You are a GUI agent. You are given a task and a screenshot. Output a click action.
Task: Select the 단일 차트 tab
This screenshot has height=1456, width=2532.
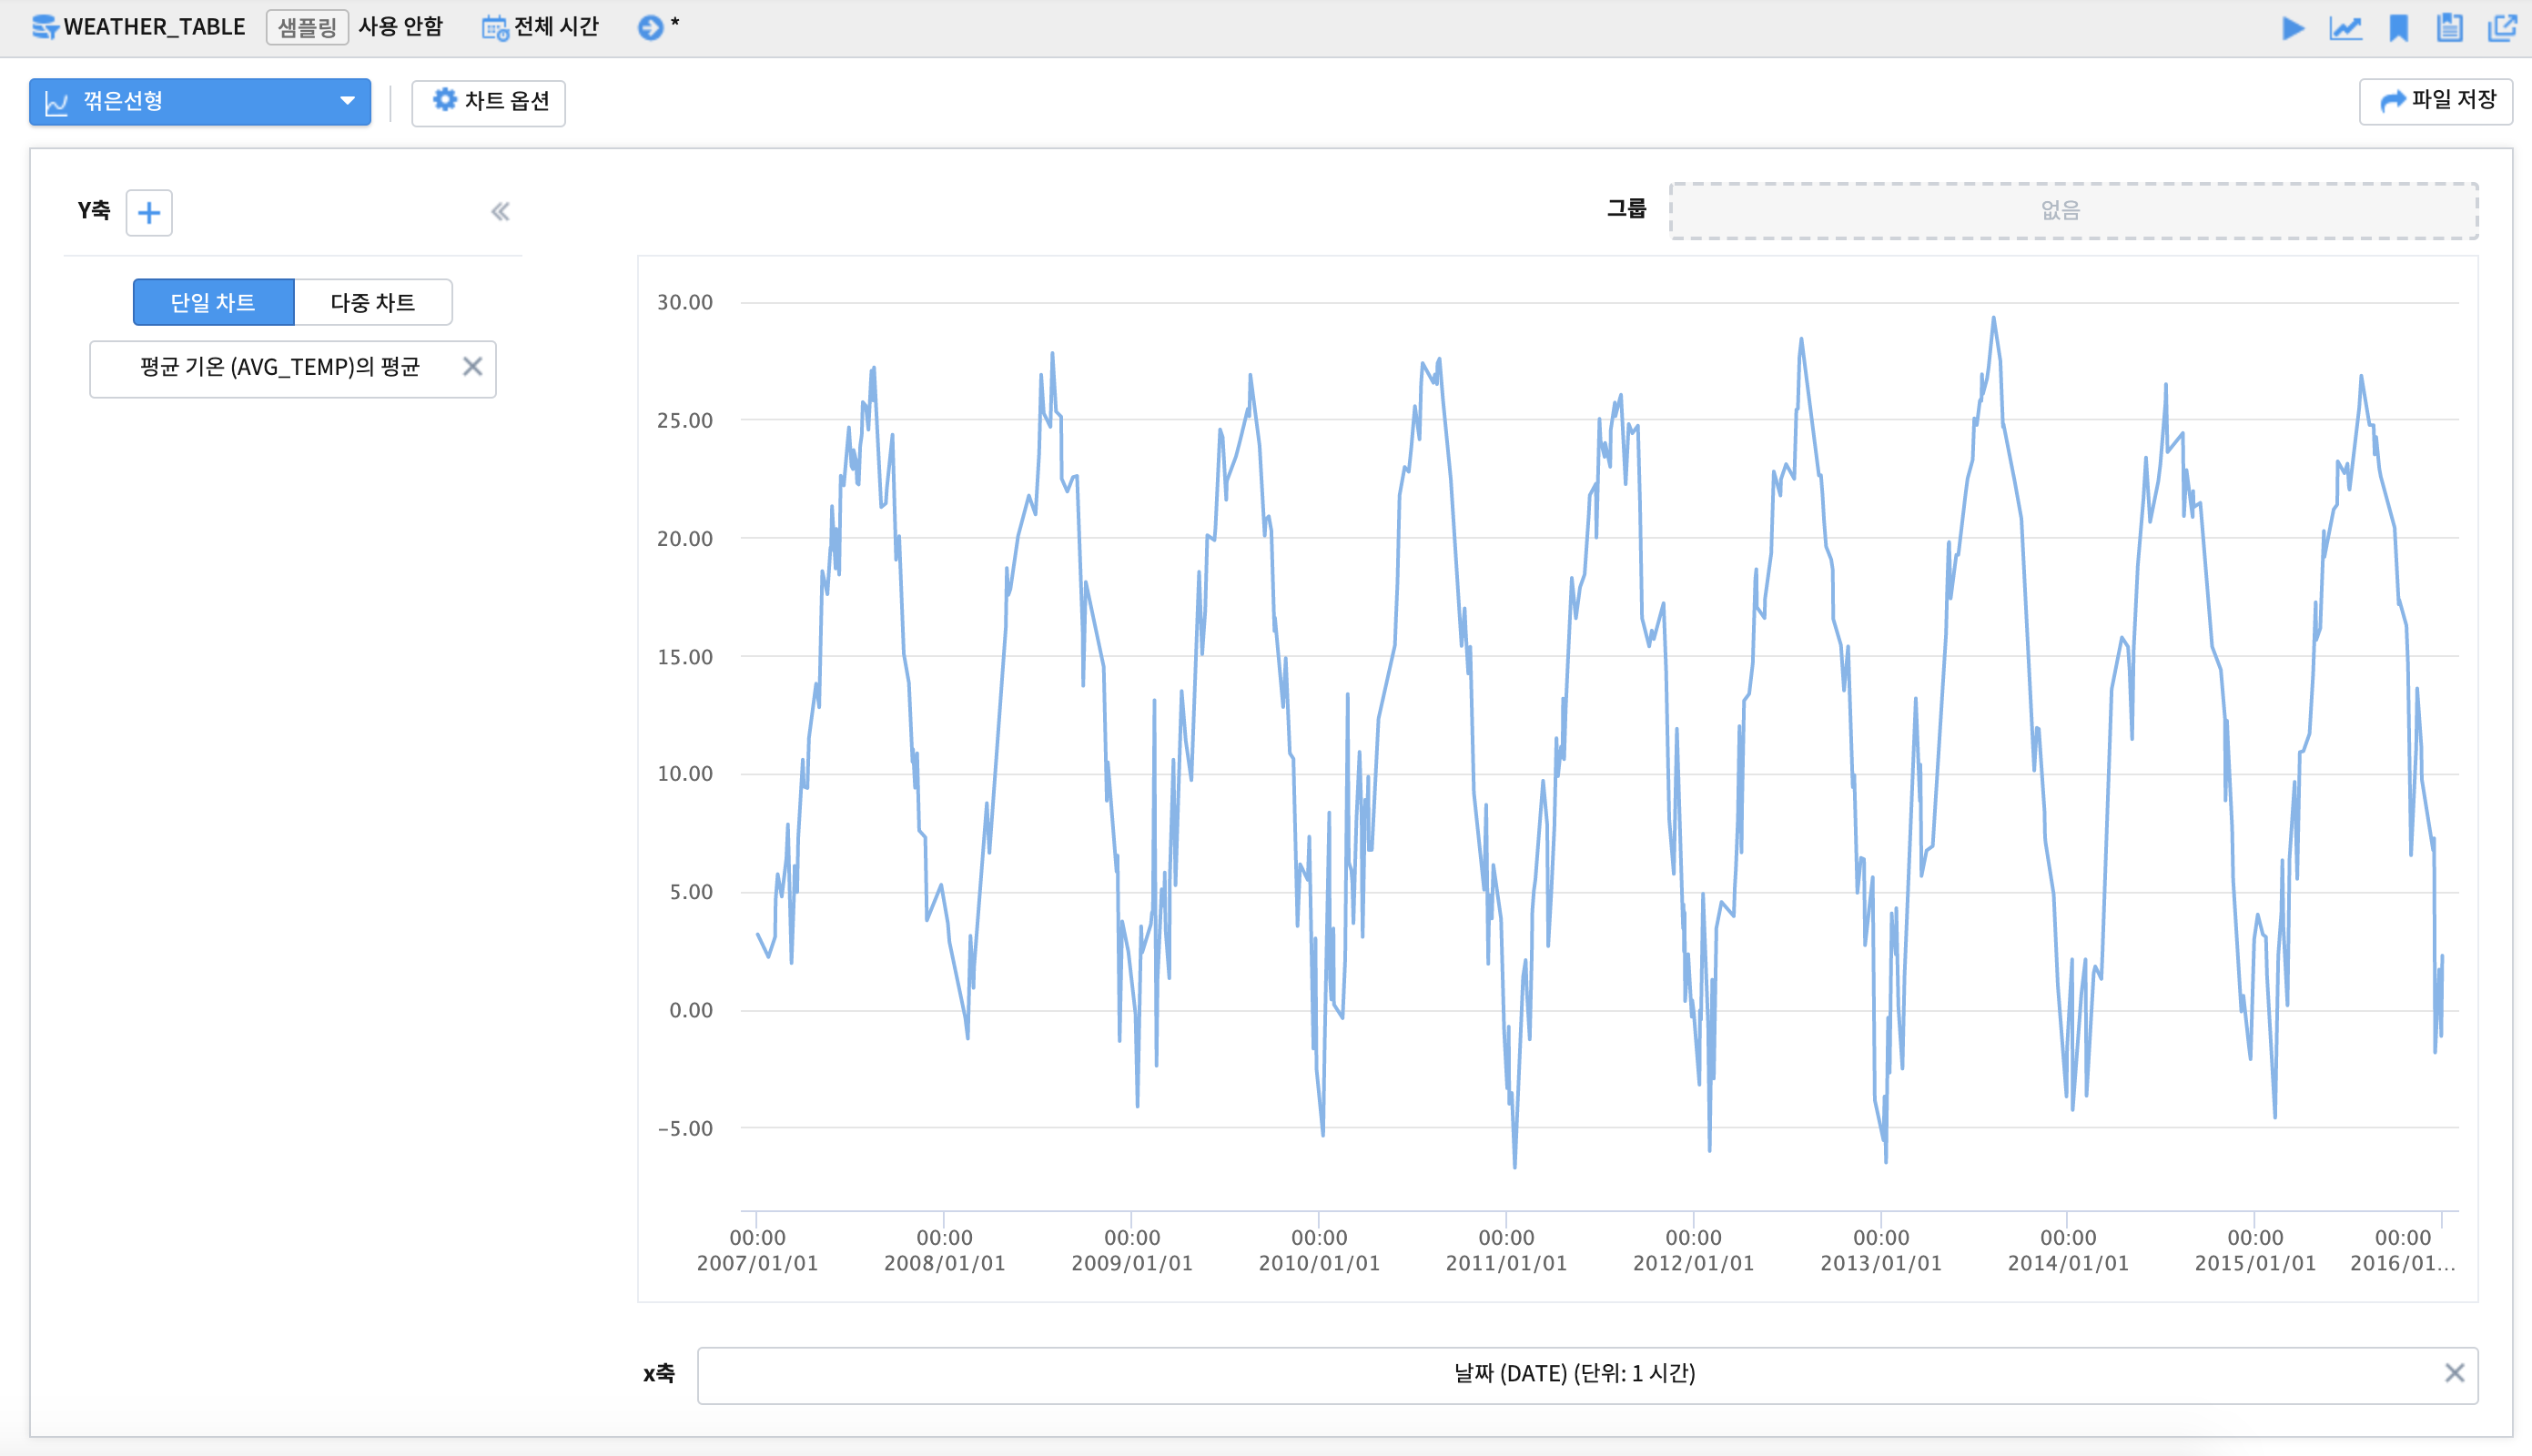click(x=214, y=302)
